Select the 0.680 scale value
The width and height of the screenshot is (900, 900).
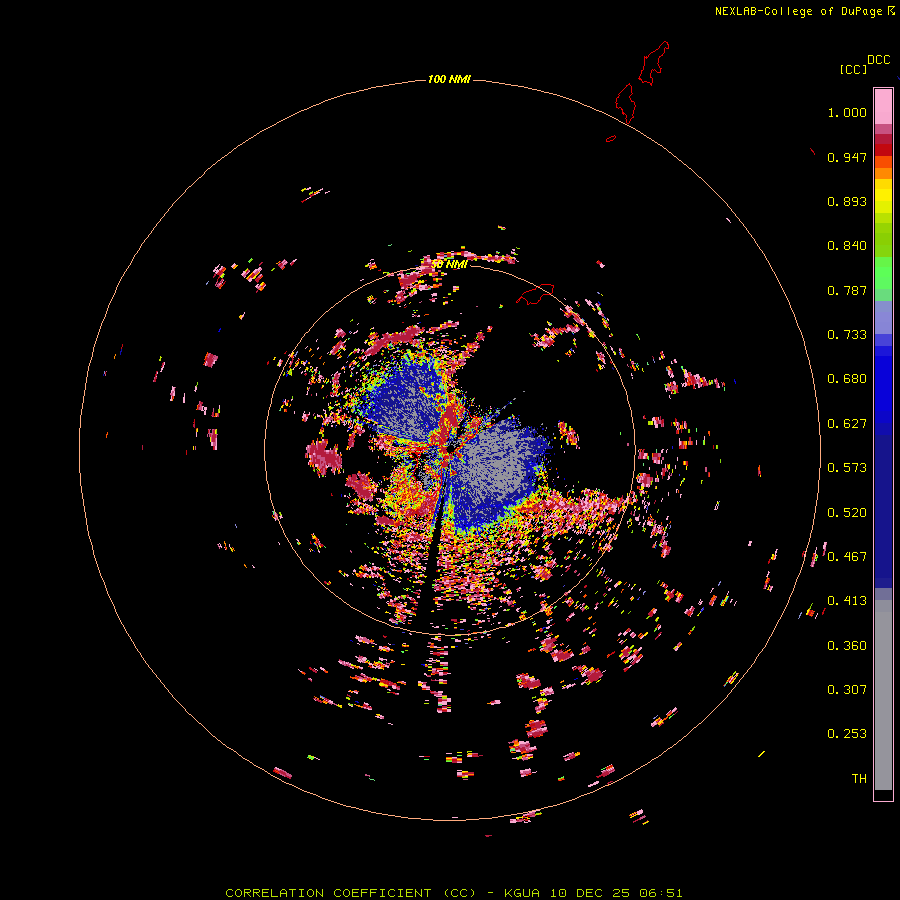(x=847, y=379)
